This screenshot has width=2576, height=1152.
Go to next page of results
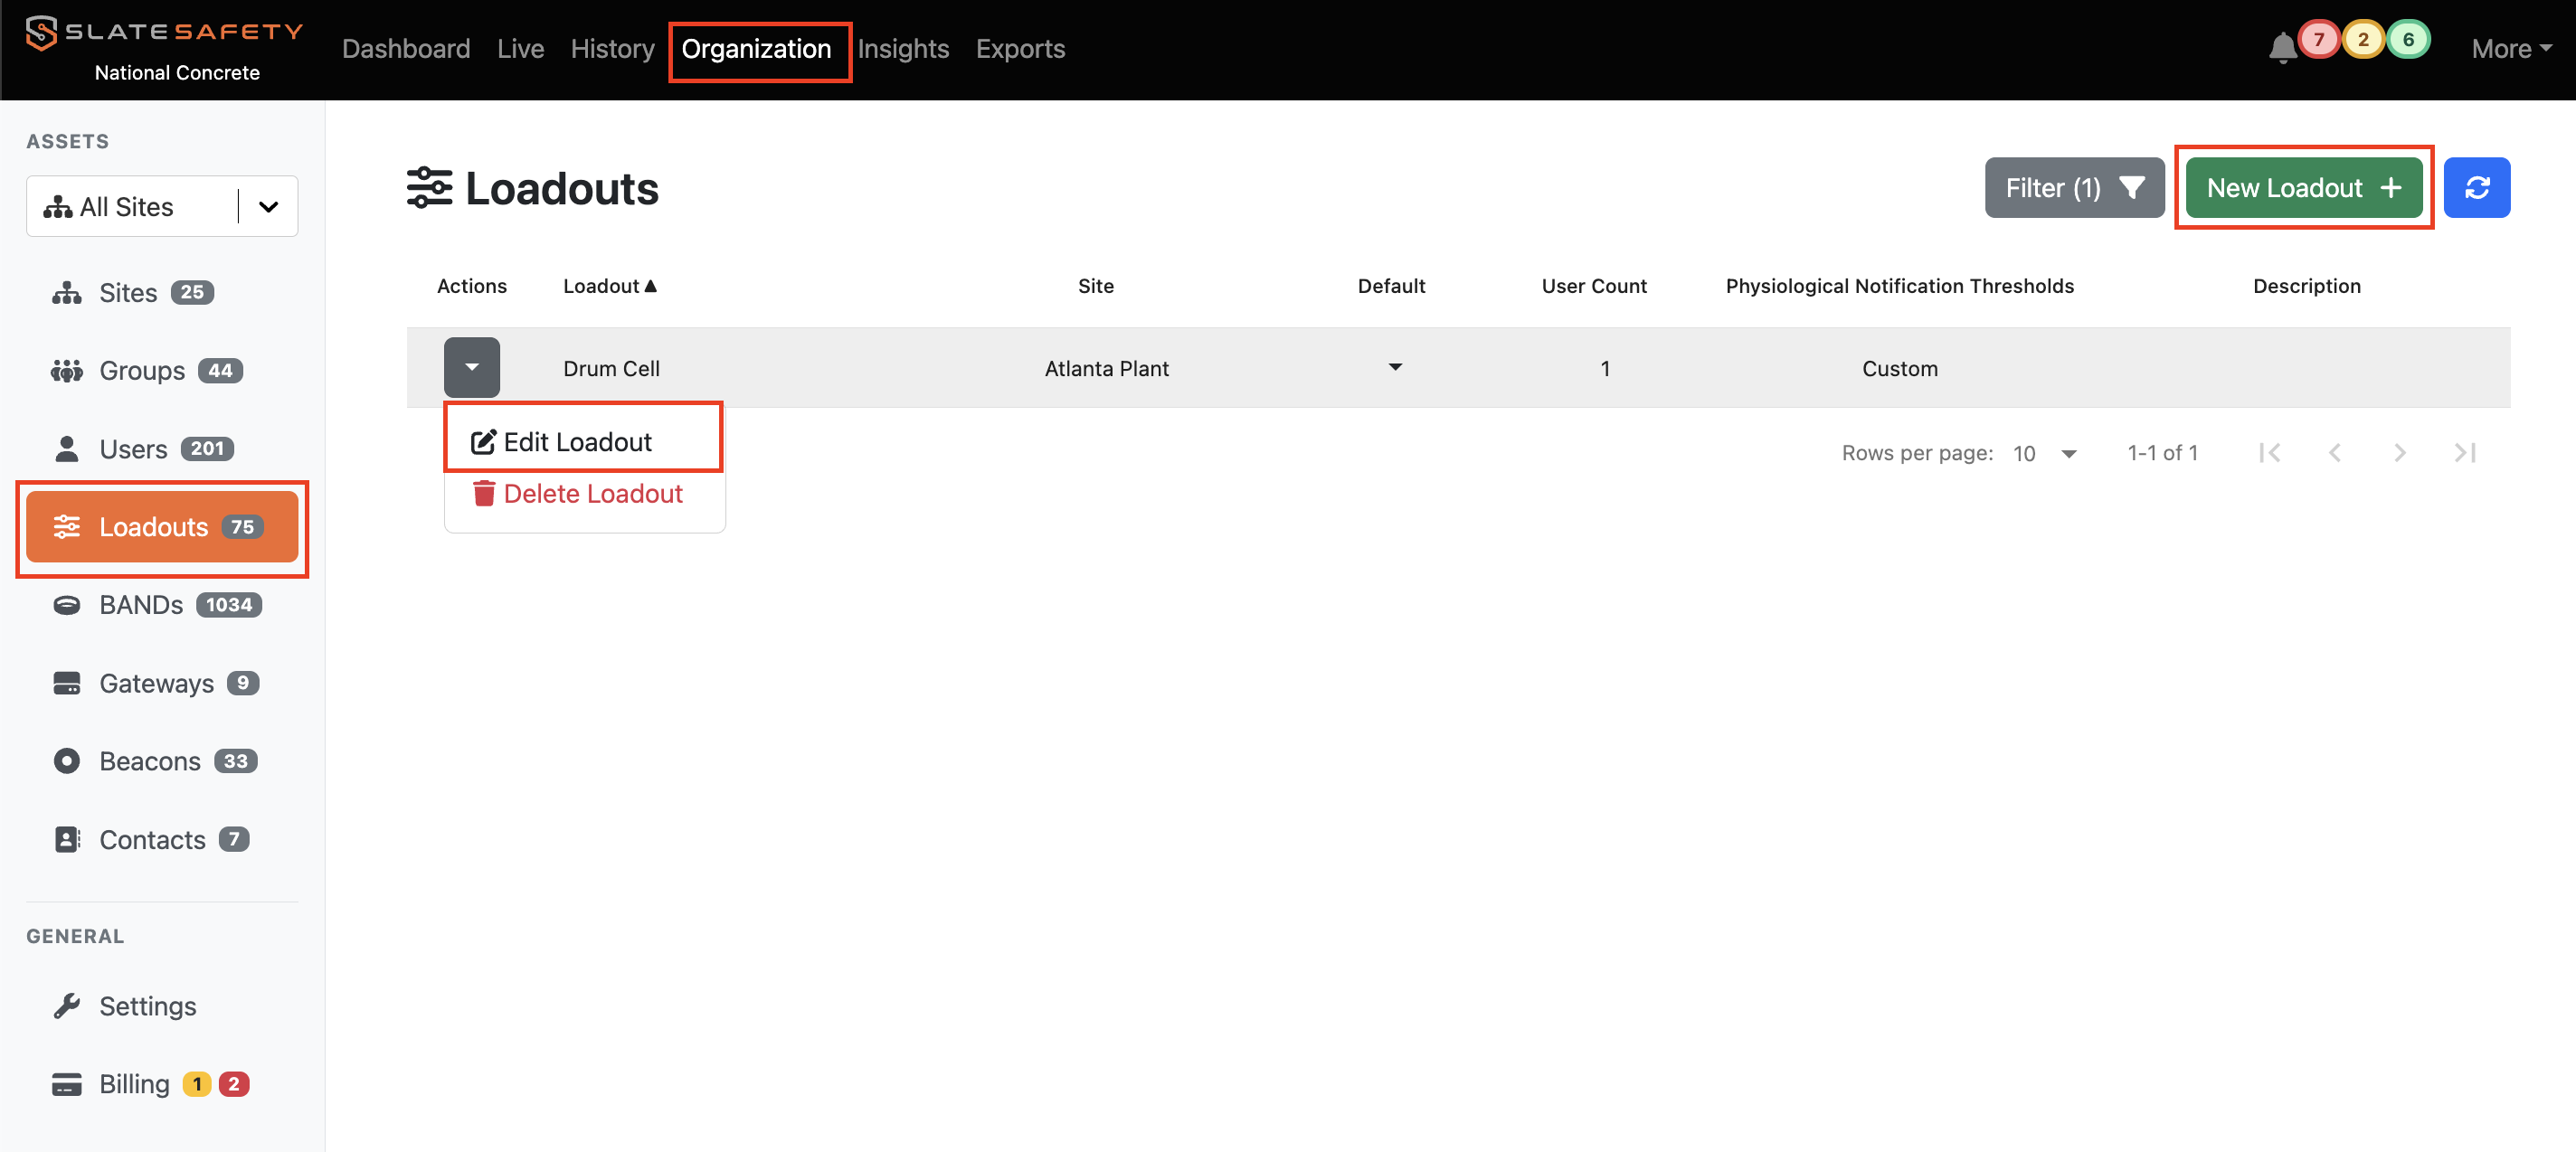tap(2399, 453)
